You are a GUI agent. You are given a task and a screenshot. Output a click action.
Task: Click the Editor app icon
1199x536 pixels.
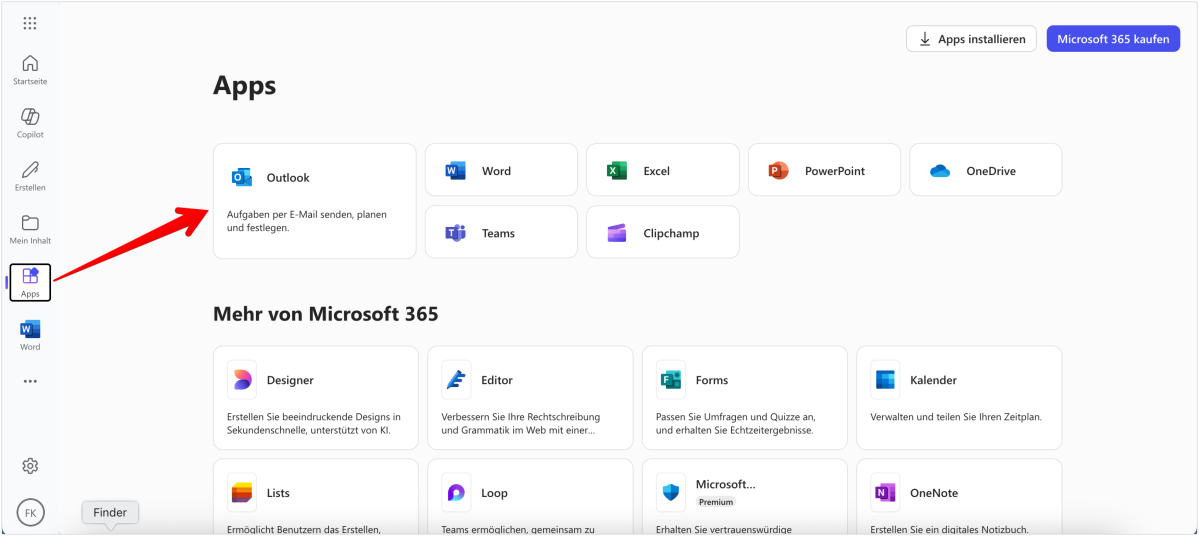457,380
